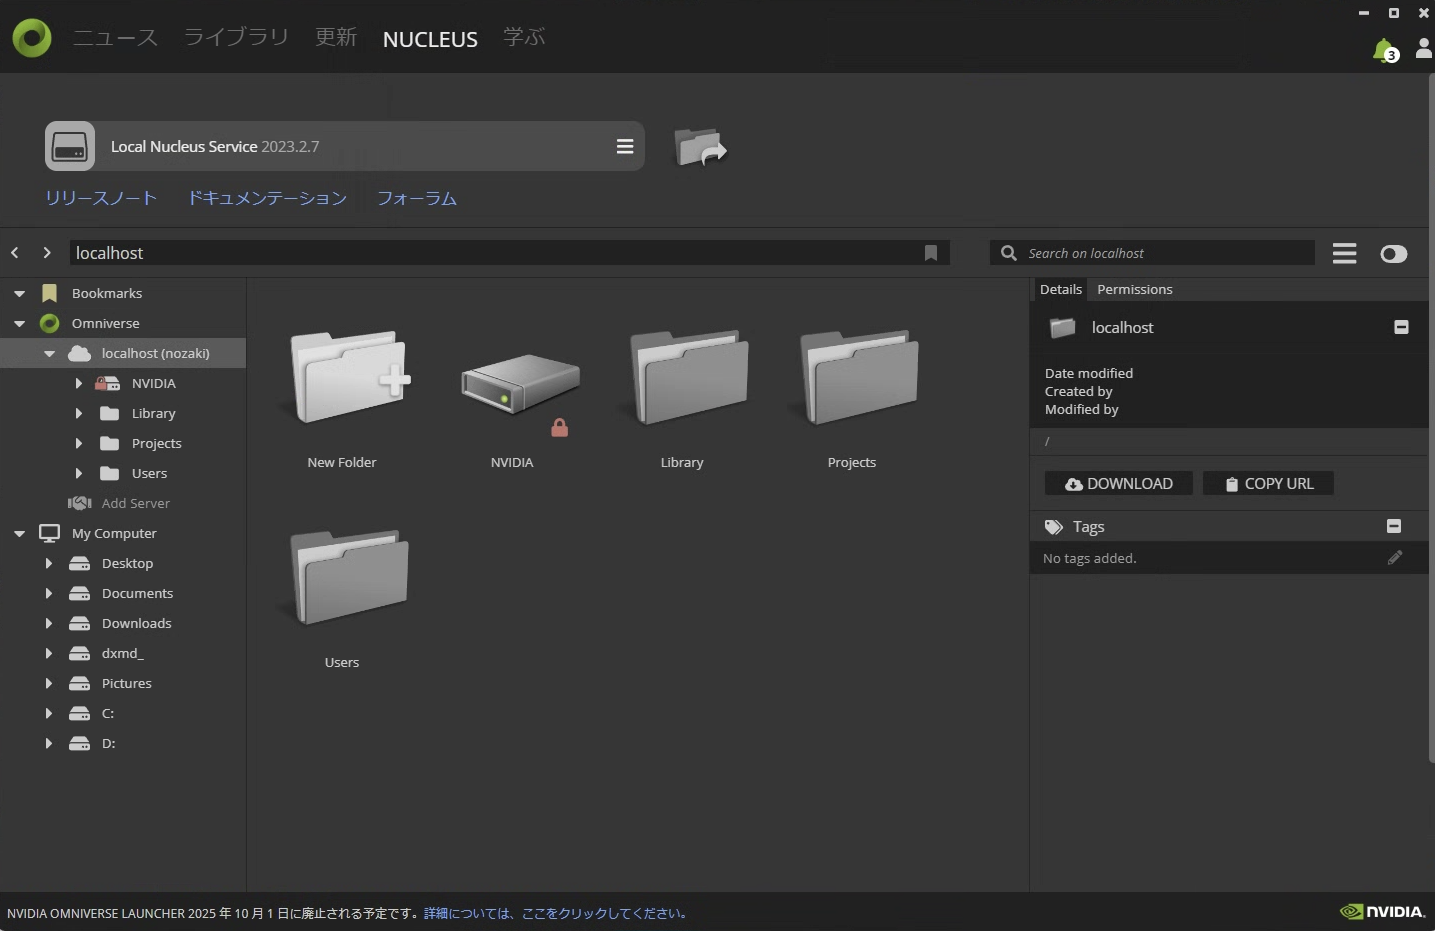Switch to the Permissions tab
1435x931 pixels.
pos(1134,289)
